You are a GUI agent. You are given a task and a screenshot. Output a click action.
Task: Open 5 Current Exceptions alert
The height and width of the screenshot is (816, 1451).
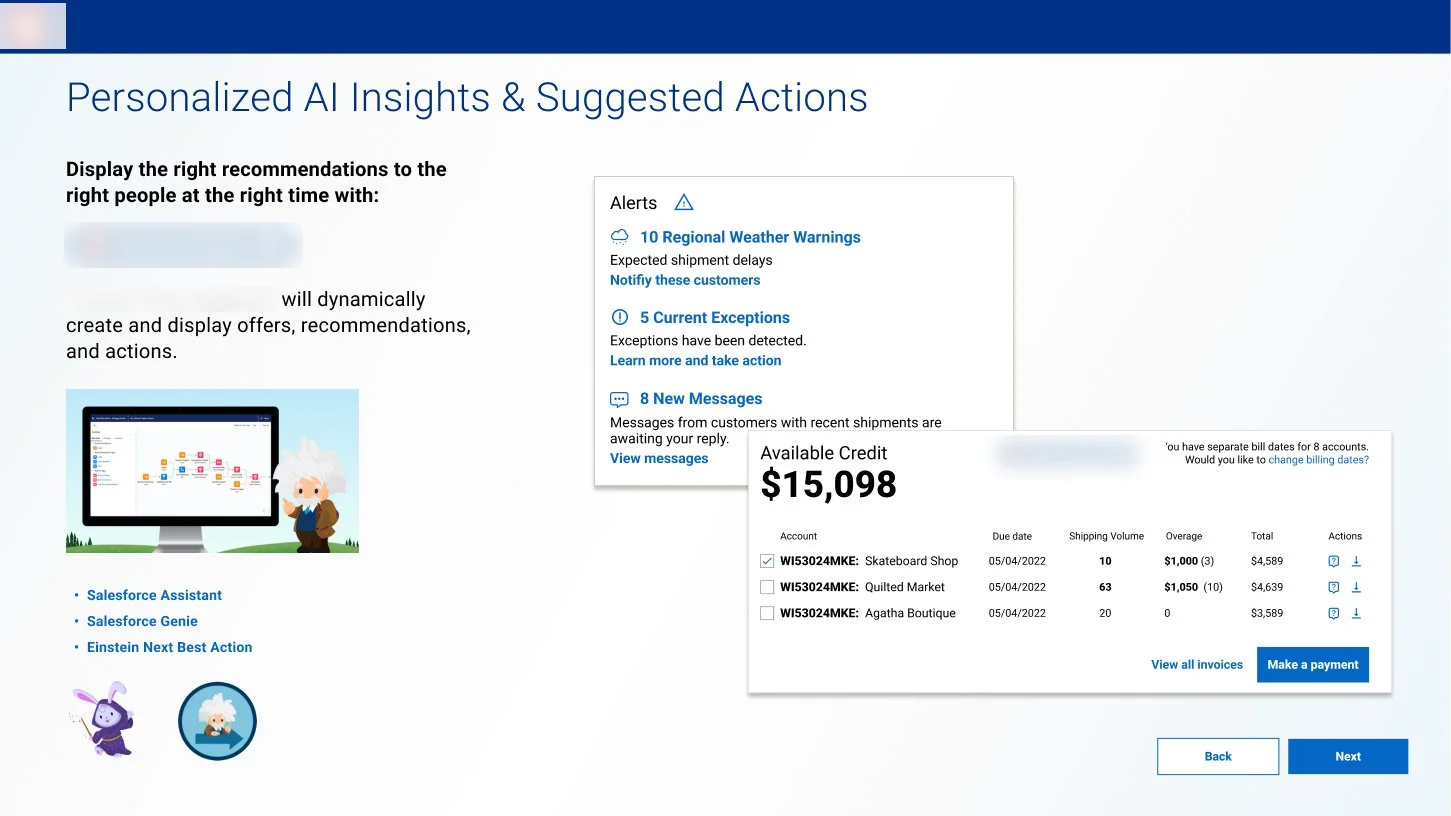coord(715,317)
